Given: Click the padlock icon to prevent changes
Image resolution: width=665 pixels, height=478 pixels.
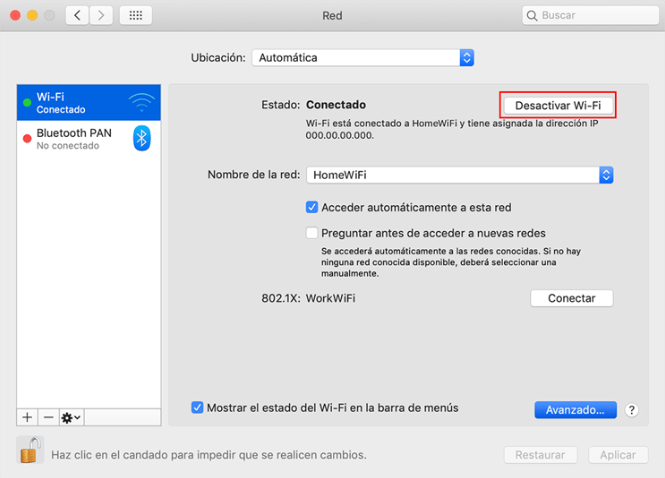Looking at the screenshot, I should 30,452.
